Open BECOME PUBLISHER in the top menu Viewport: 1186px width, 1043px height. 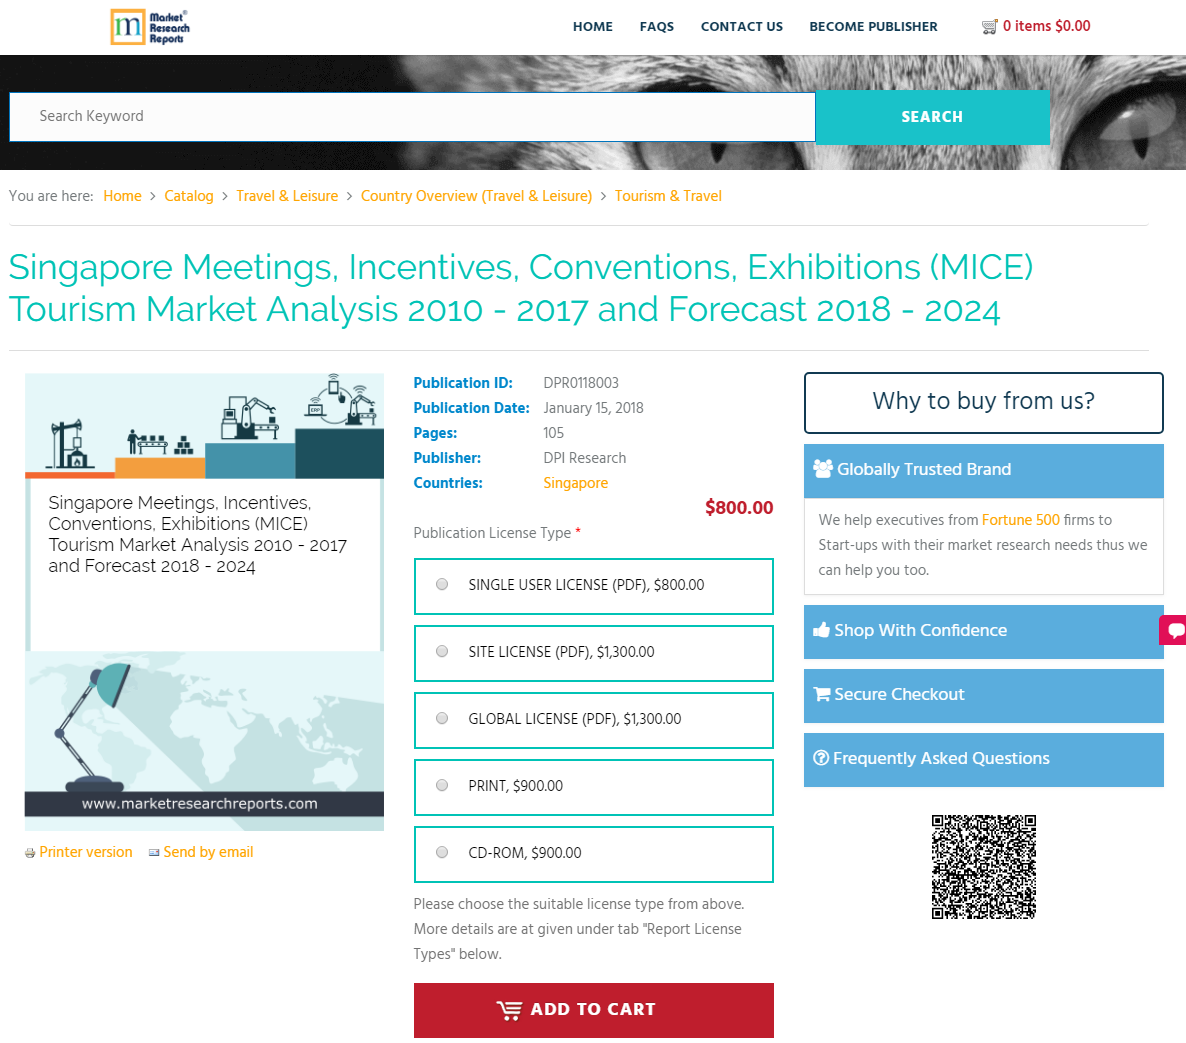coord(874,26)
